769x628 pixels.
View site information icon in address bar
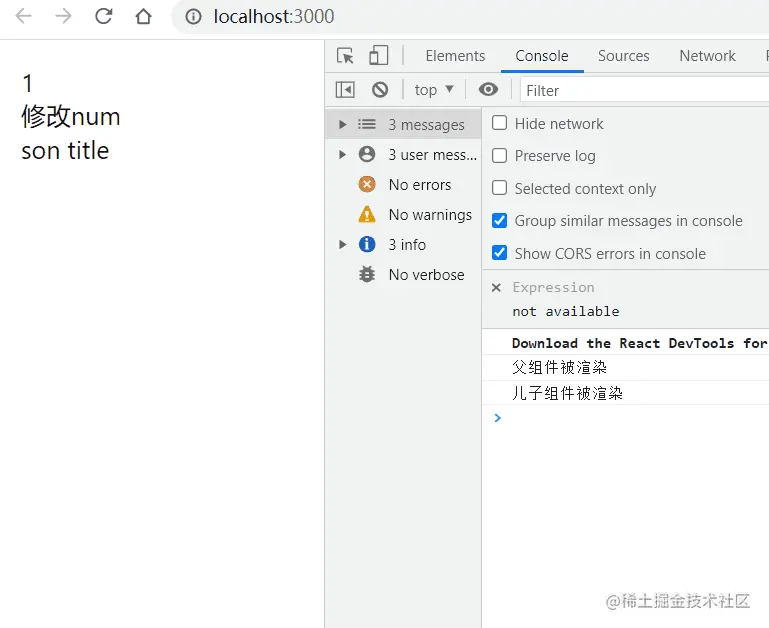(193, 17)
